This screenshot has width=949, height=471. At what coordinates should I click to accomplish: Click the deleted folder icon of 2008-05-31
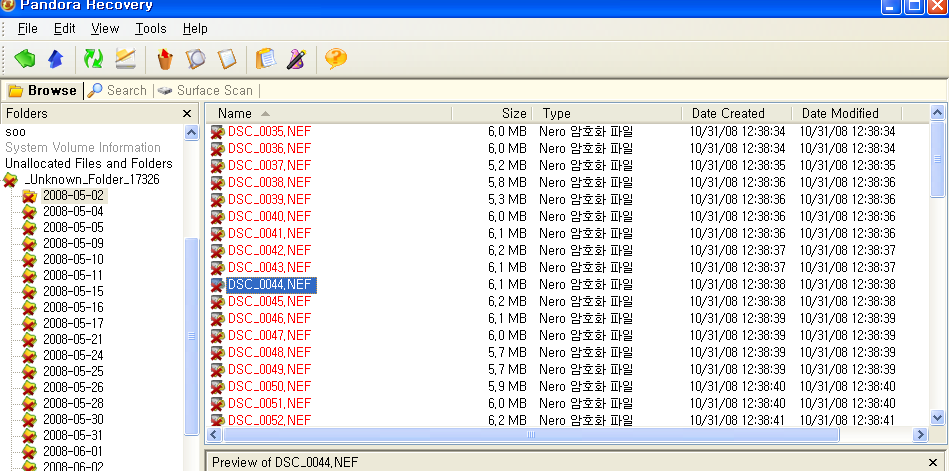pyautogui.click(x=29, y=436)
